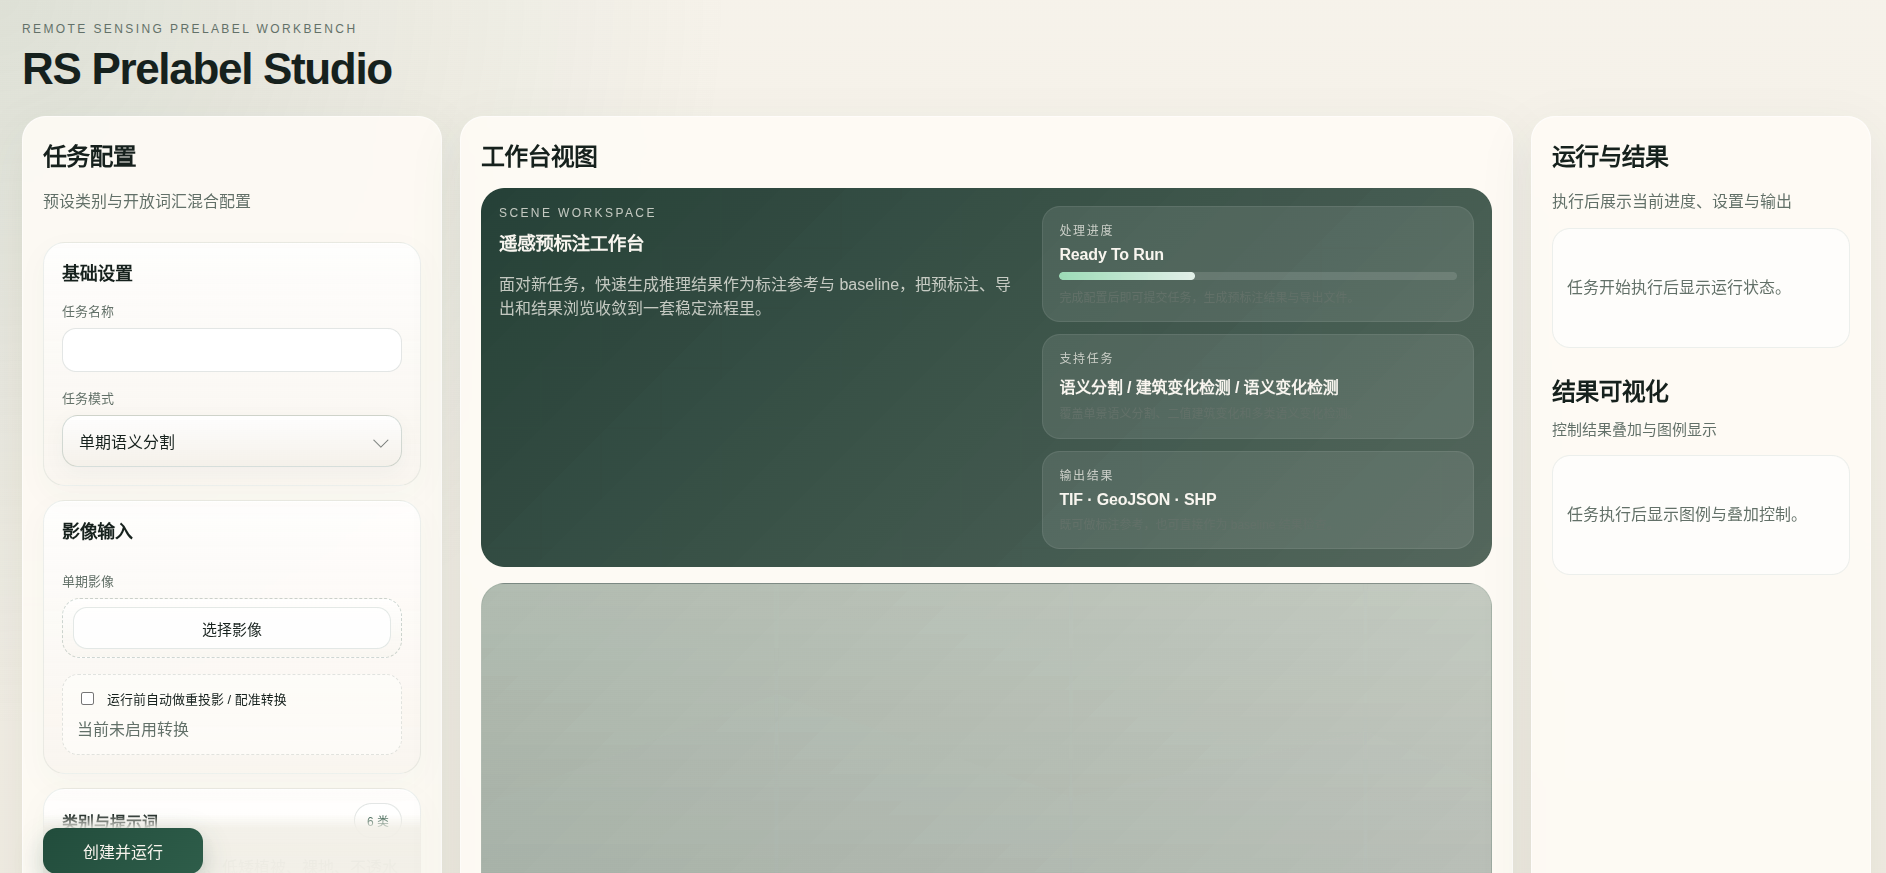
Task: Click the 当前未启用转换 status text
Action: coord(133,730)
